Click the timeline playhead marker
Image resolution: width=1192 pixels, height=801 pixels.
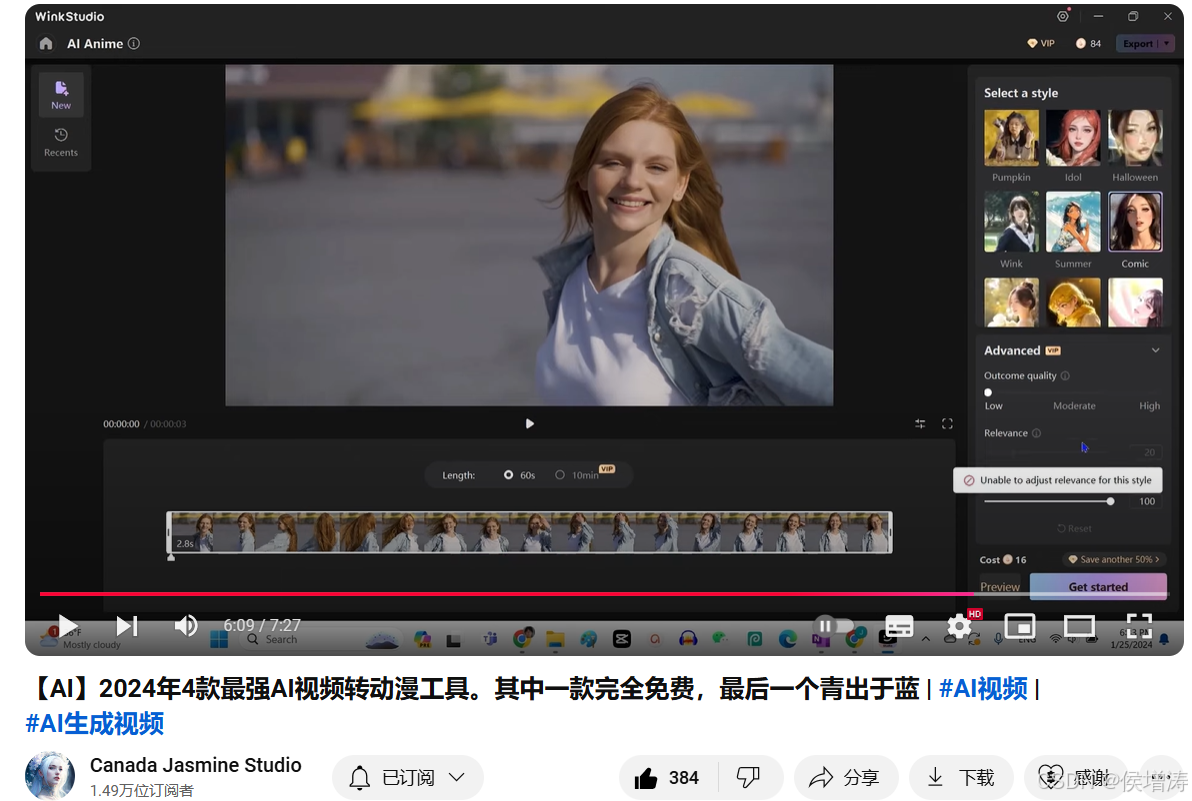coord(171,557)
